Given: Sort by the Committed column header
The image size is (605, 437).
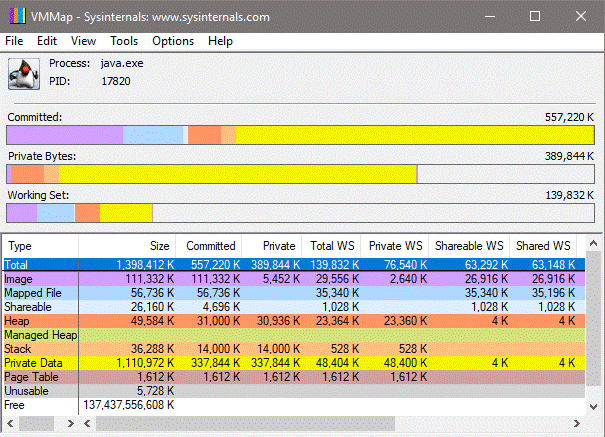Looking at the screenshot, I should (x=210, y=246).
